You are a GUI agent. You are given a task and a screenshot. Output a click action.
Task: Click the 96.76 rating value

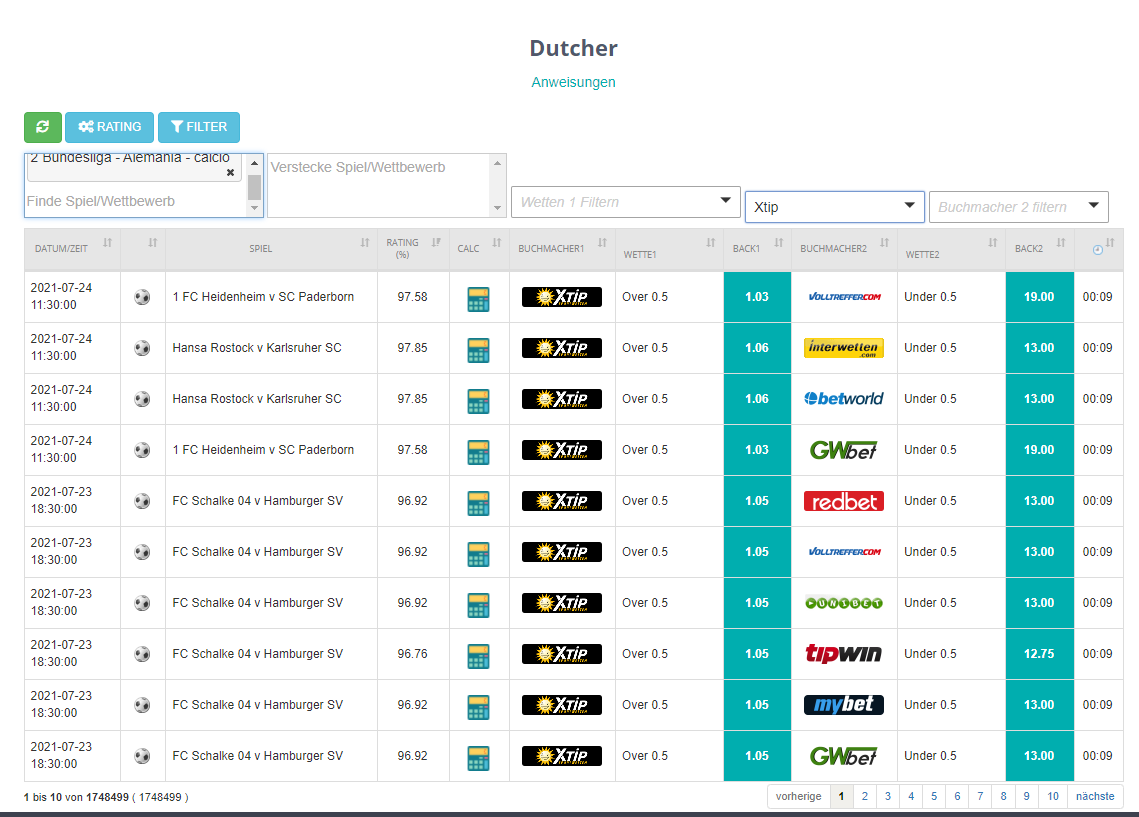413,654
